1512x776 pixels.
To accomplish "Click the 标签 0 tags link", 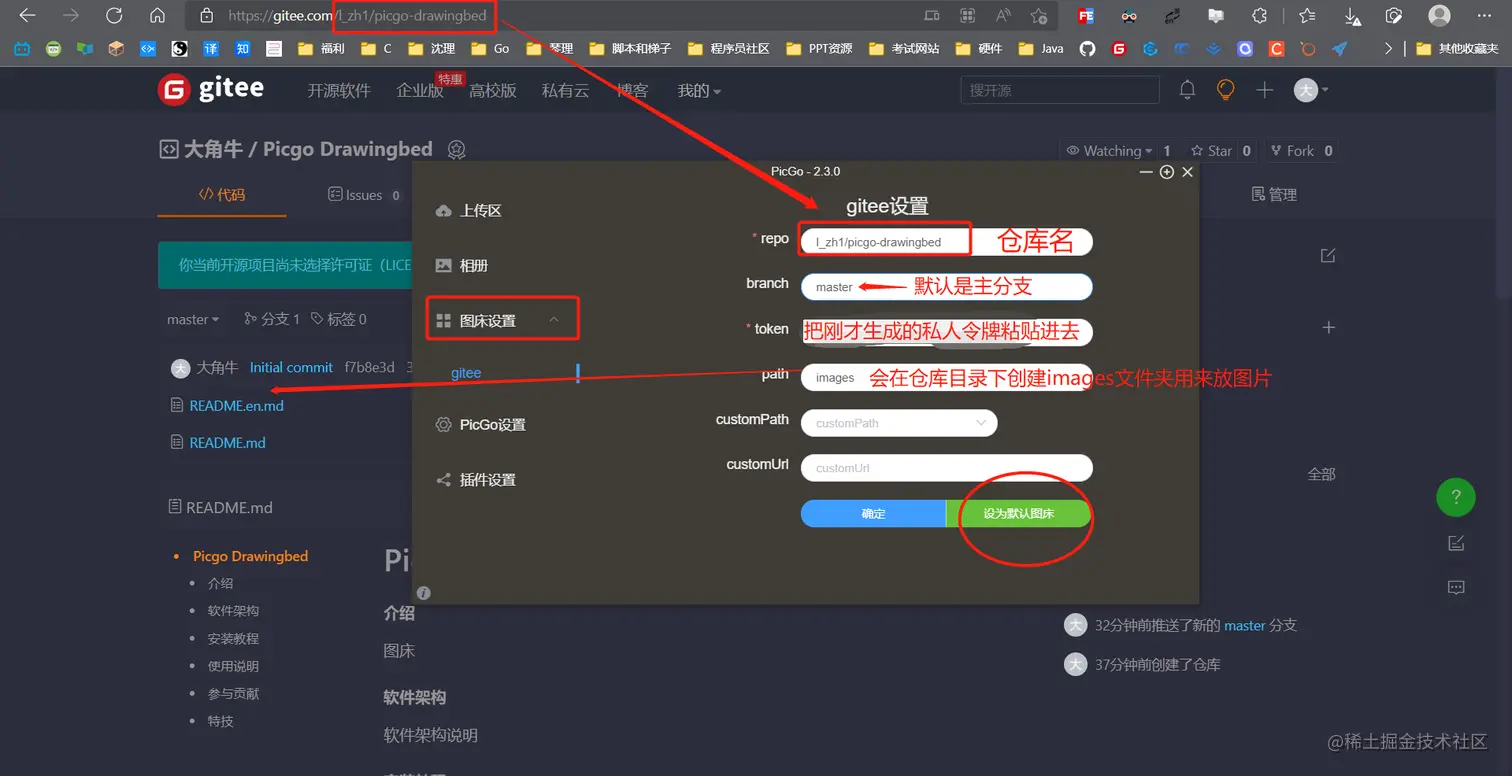I will (x=339, y=319).
